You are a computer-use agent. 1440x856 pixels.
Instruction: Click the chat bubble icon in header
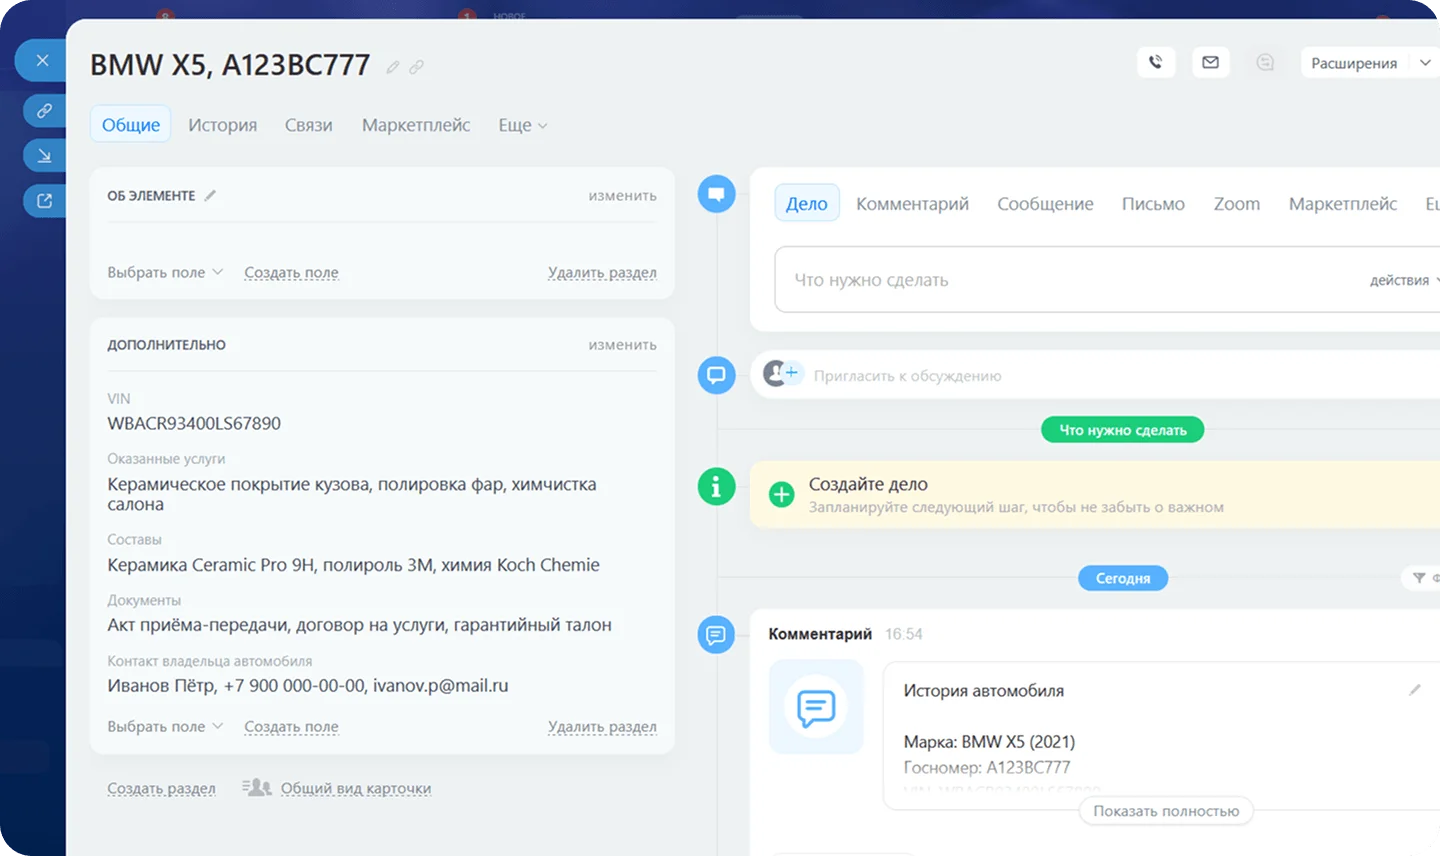(1265, 62)
